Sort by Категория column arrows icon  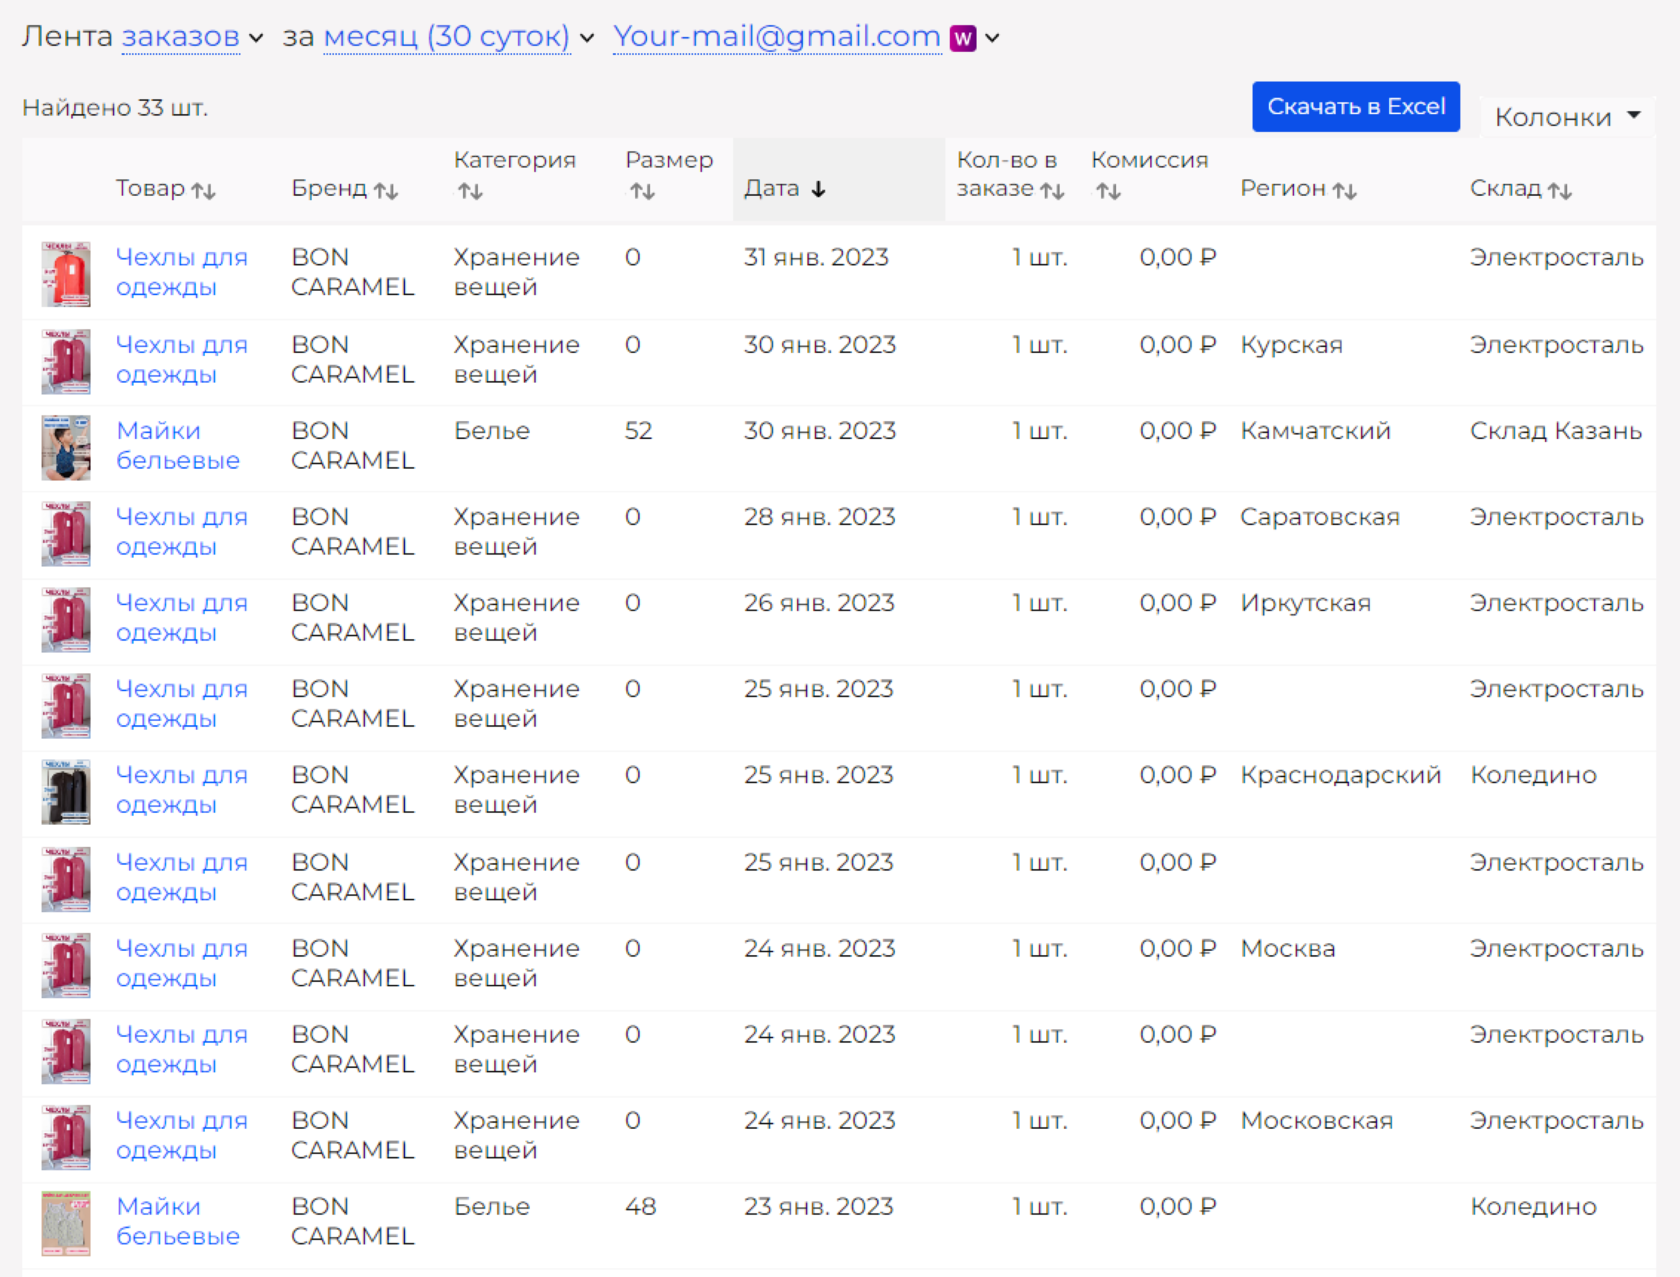pos(470,191)
